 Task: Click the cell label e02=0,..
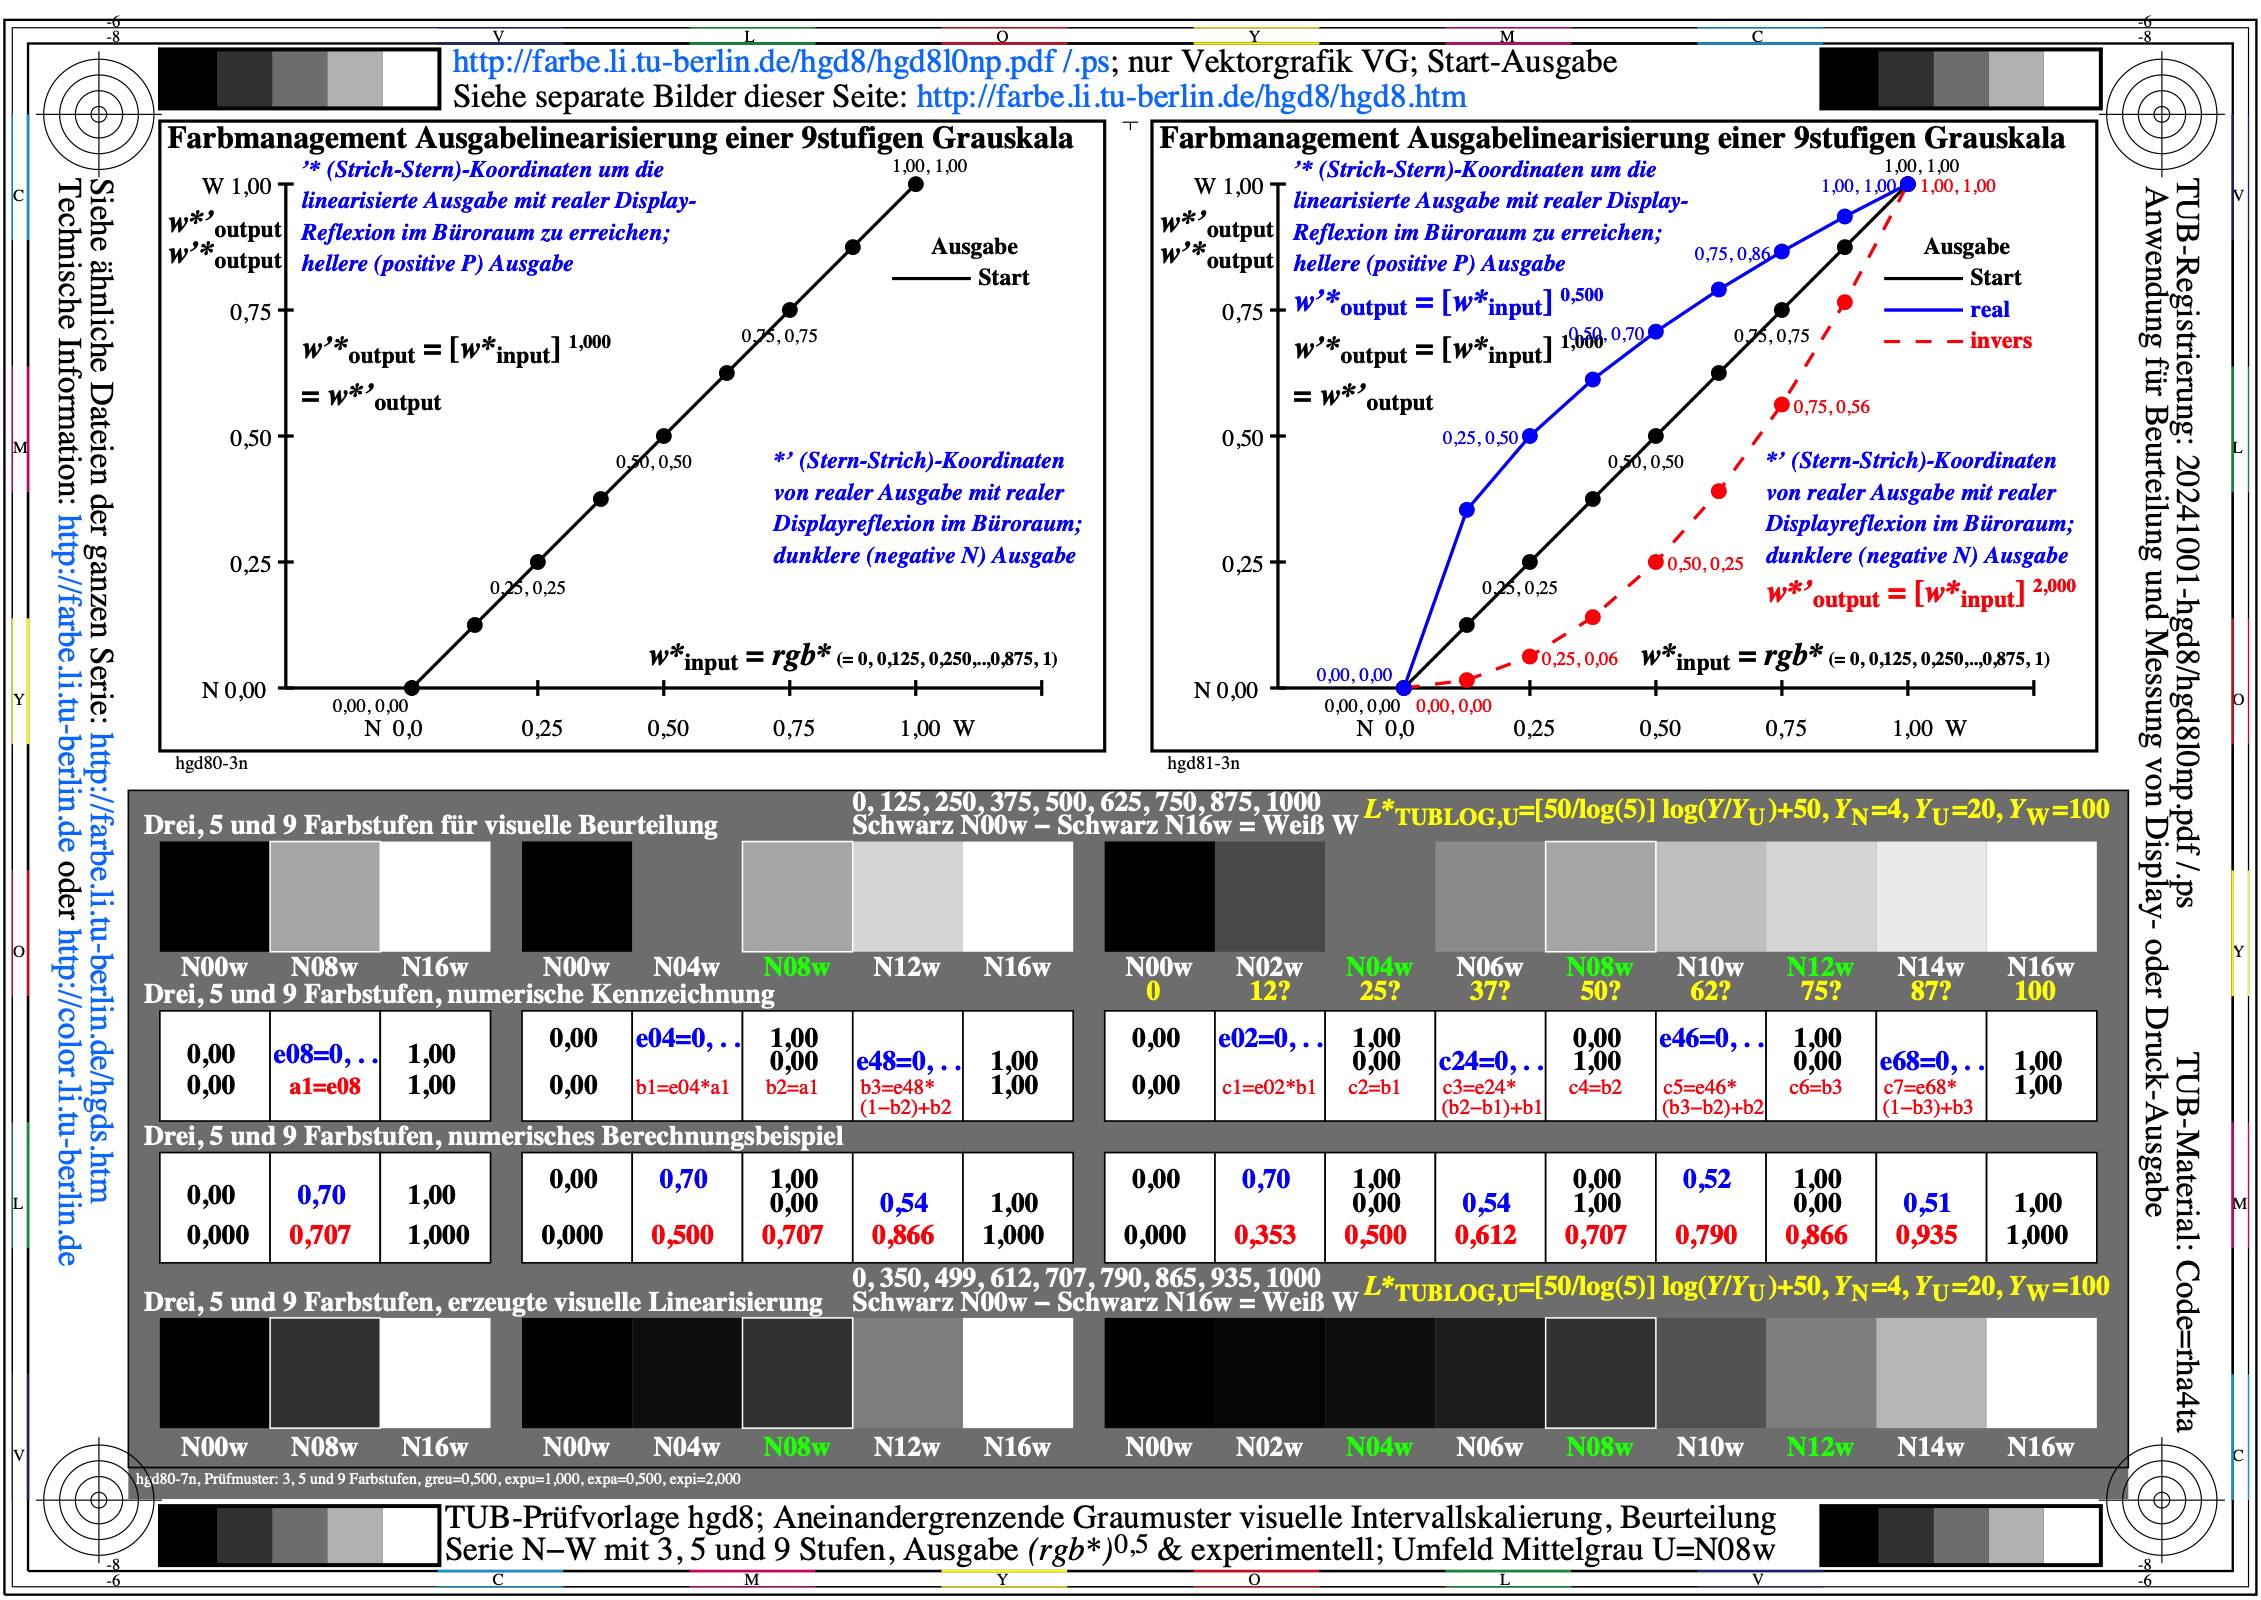pos(1270,1039)
